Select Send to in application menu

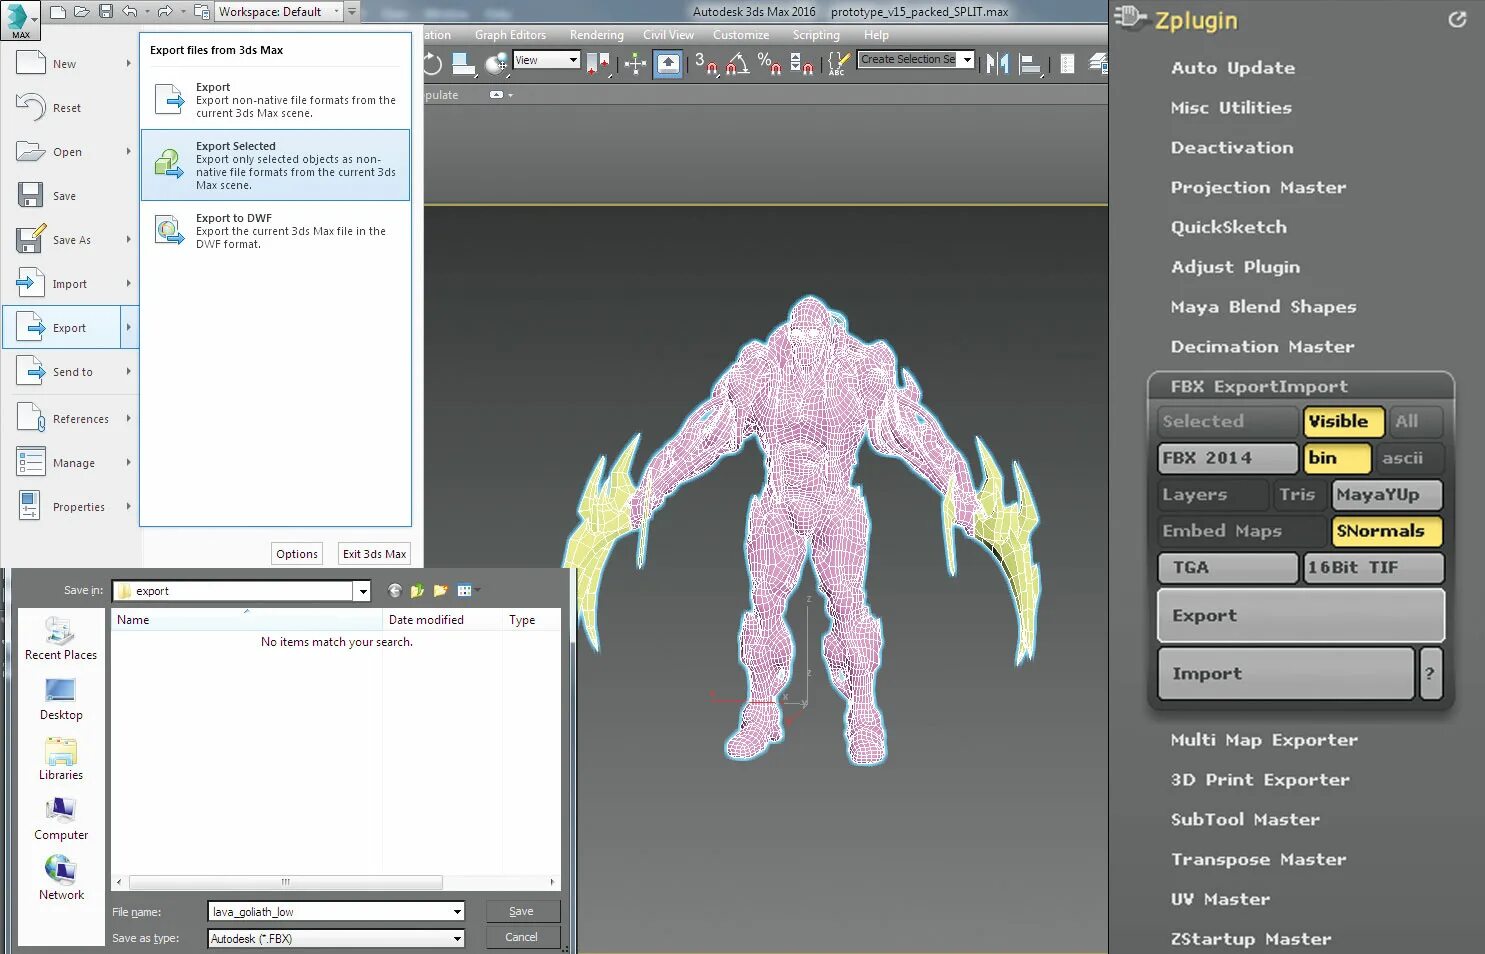pyautogui.click(x=70, y=372)
